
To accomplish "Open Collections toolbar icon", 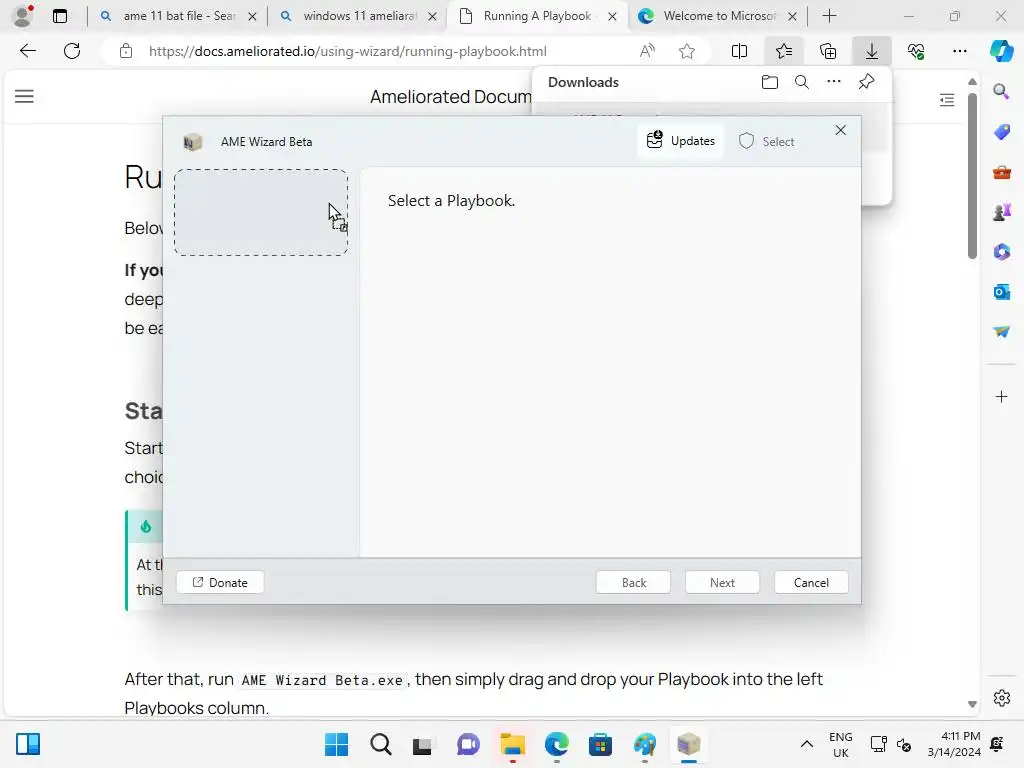I will coord(827,51).
